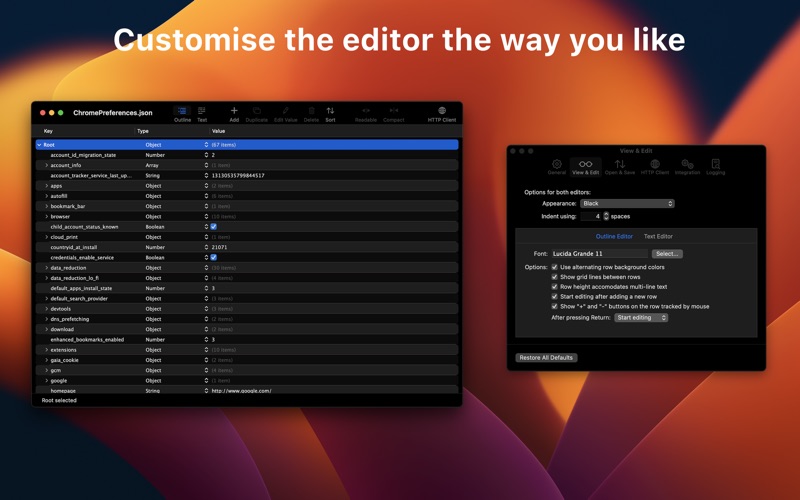Open General preferences pane
This screenshot has height=500, width=800.
pos(557,167)
